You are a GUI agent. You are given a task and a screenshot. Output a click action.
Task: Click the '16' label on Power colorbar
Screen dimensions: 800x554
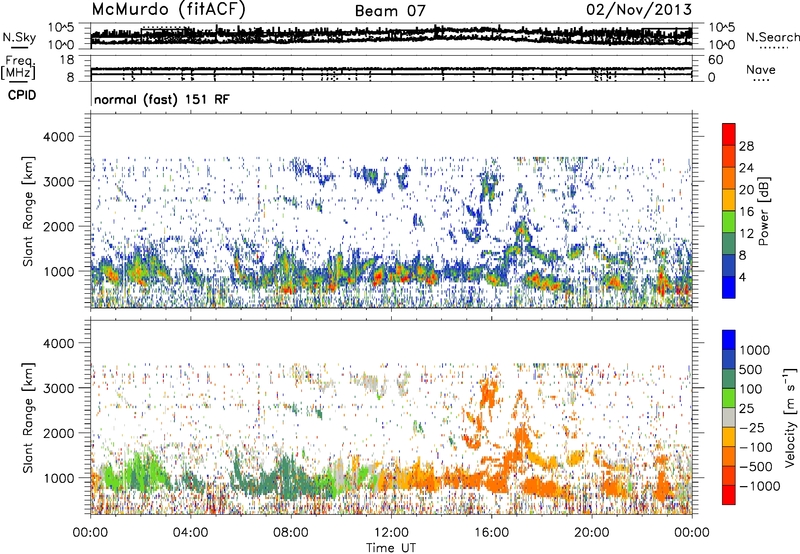pos(746,212)
